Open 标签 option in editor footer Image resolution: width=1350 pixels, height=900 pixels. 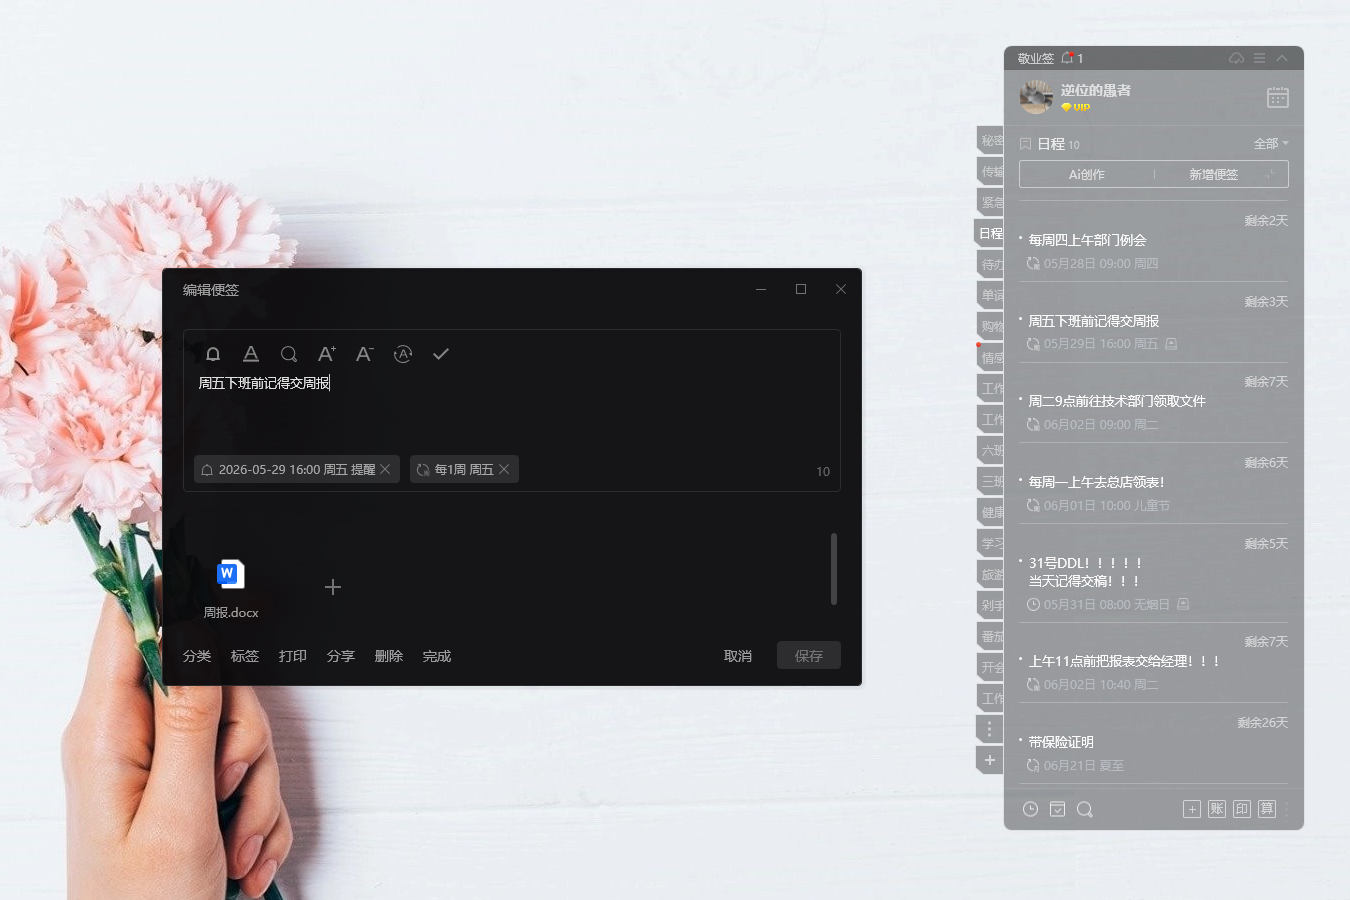click(x=245, y=656)
